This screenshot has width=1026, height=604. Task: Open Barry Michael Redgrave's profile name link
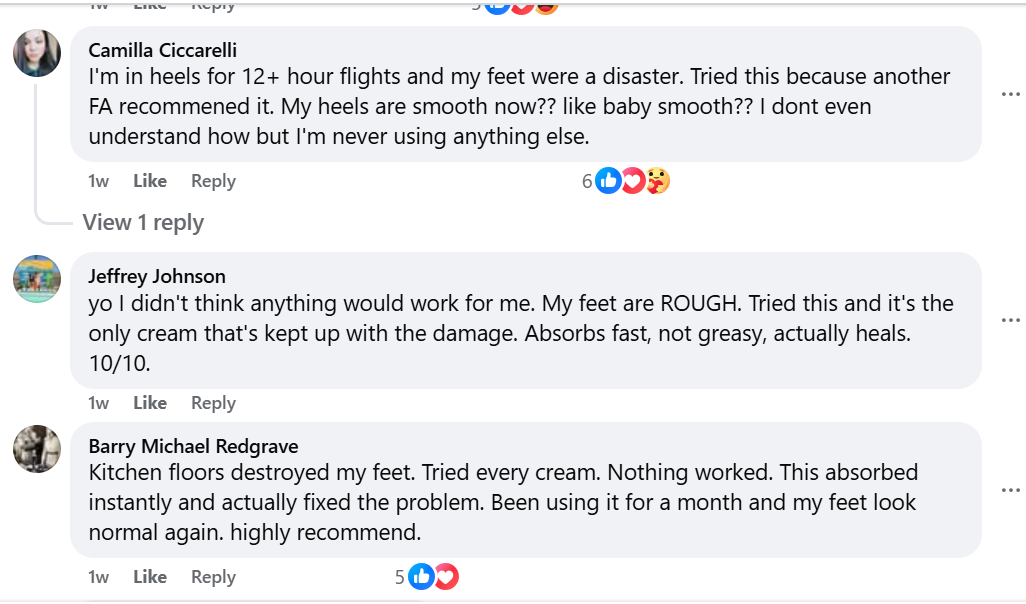pos(193,446)
